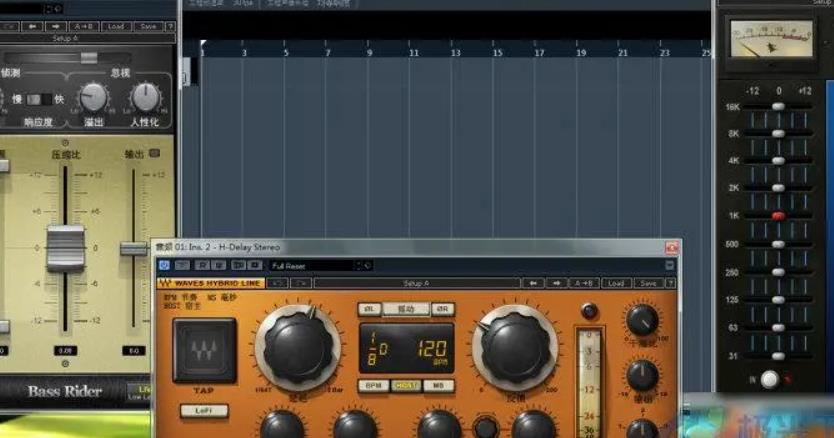Click the output knob below dry/wet
The image size is (834, 438).
pyautogui.click(x=642, y=376)
